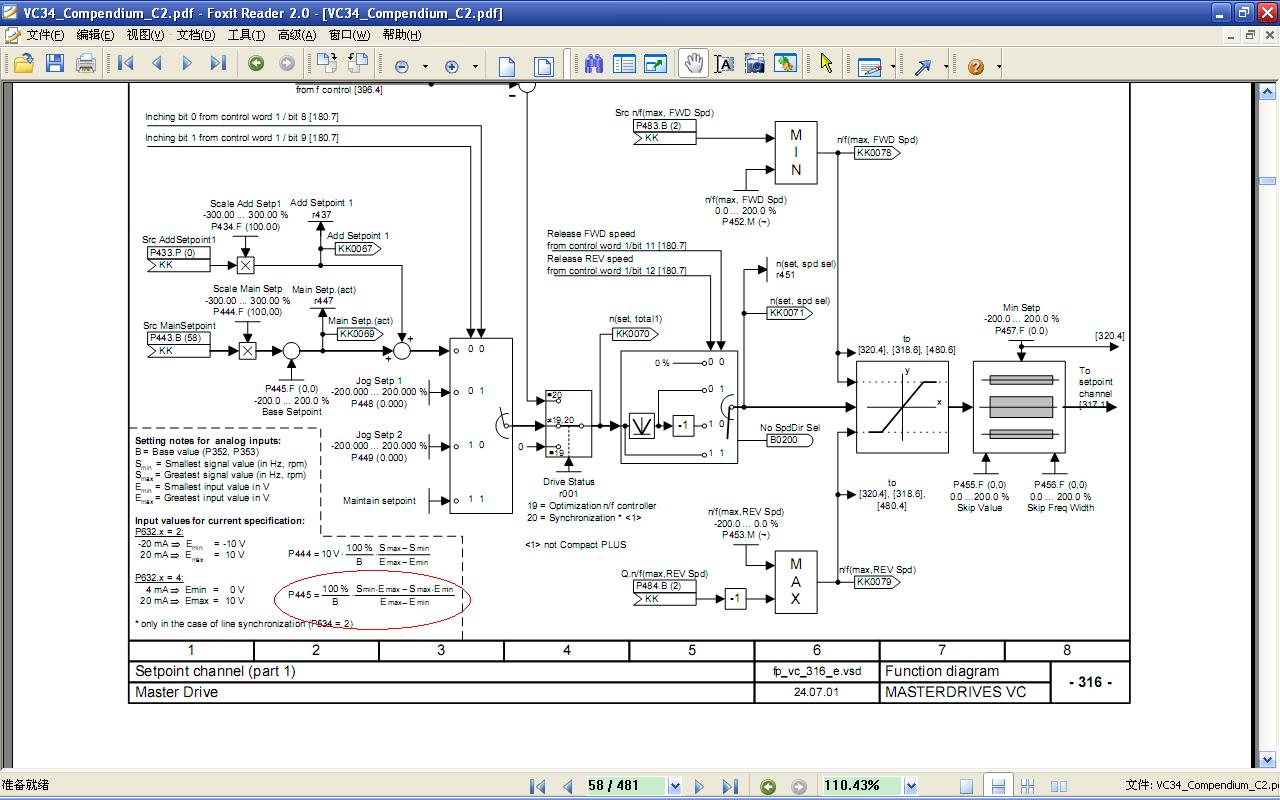Open the 编辑(E) menu
The height and width of the screenshot is (800, 1280).
click(x=96, y=35)
